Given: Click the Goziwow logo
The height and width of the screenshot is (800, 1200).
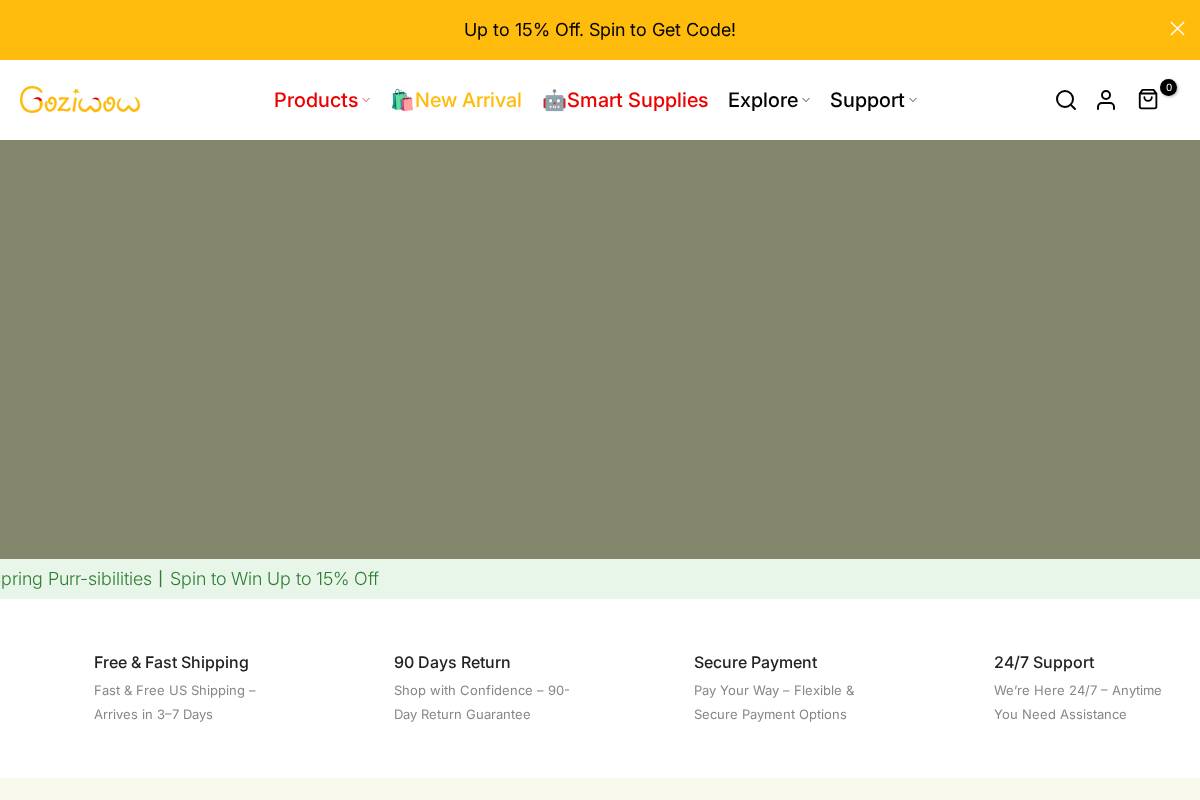Looking at the screenshot, I should pyautogui.click(x=80, y=99).
